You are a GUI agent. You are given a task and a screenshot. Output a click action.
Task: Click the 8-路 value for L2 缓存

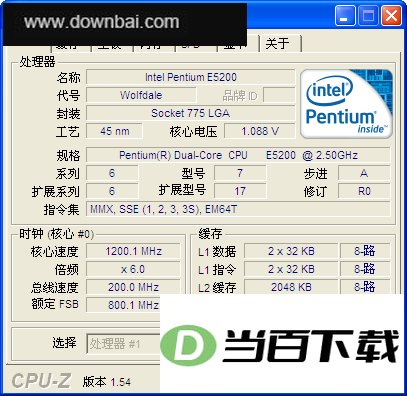365,287
